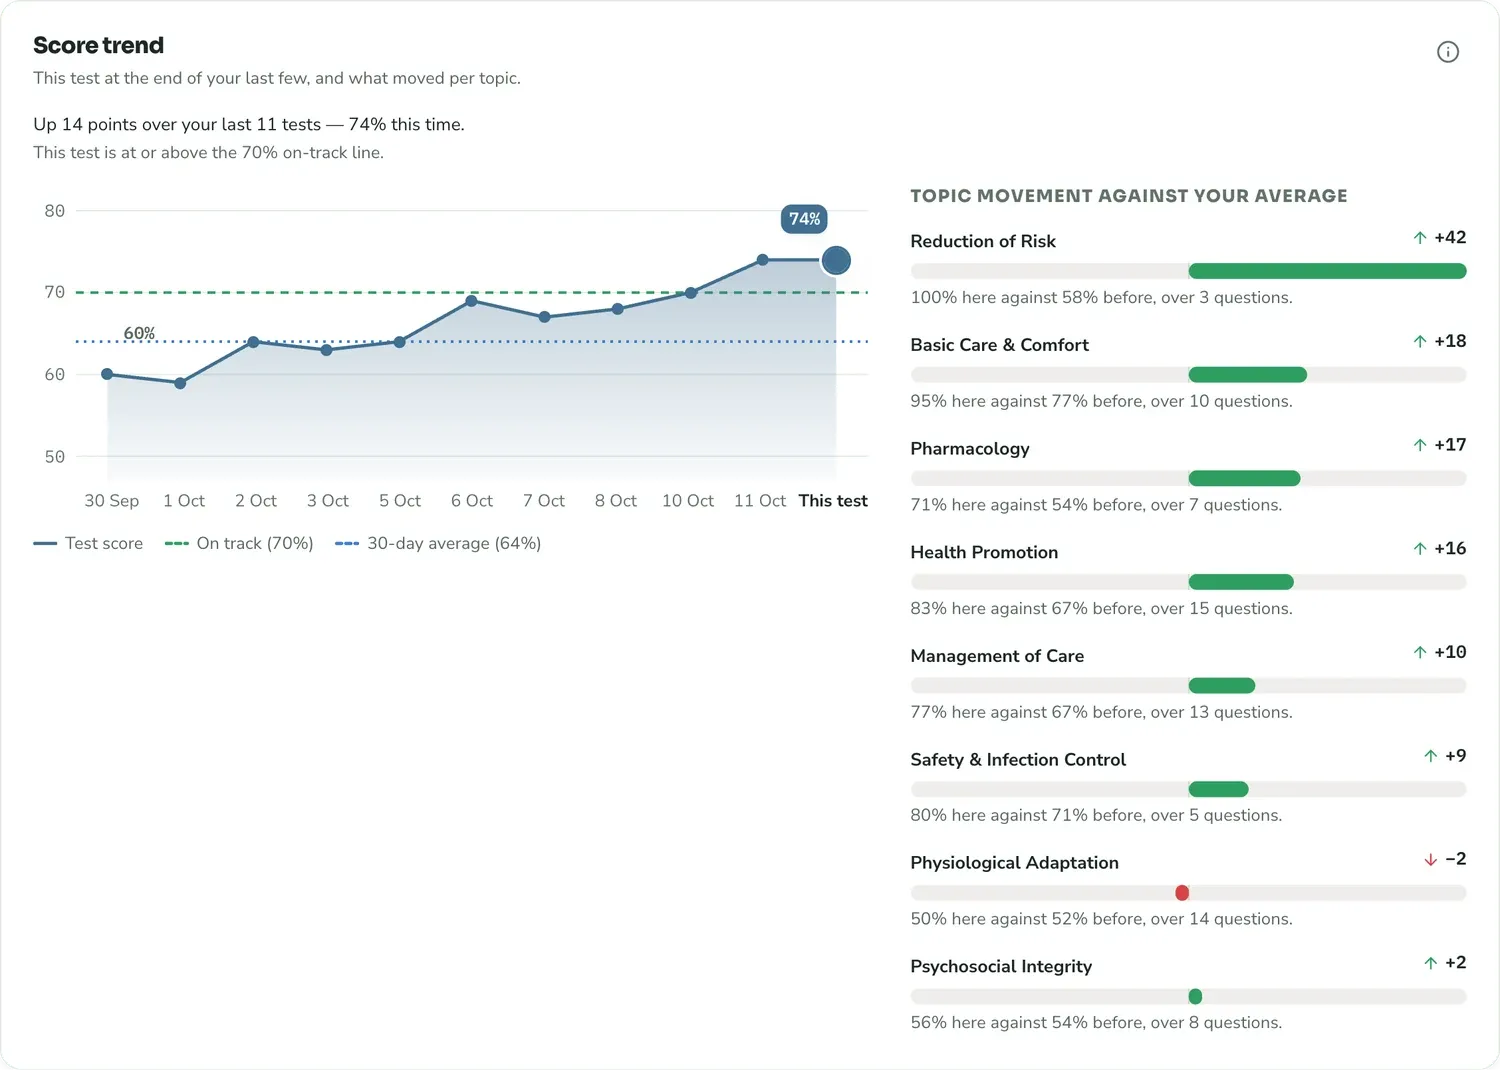This screenshot has height=1070, width=1500.
Task: Select the 30 Sep data point
Action: (x=107, y=374)
